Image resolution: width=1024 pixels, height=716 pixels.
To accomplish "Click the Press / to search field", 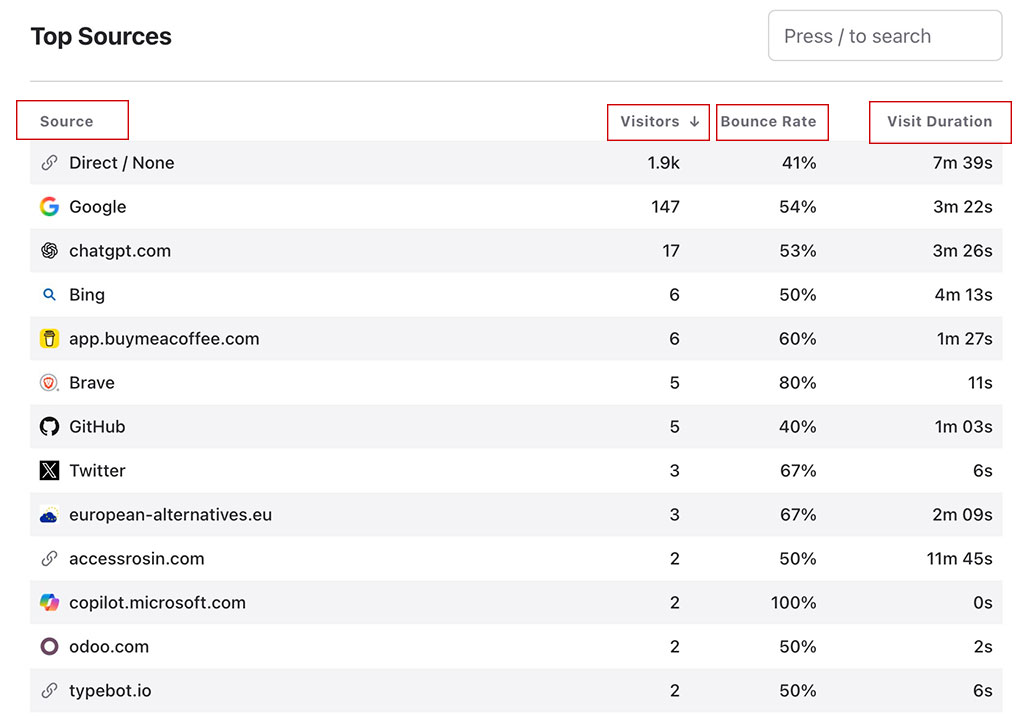I will 884,35.
